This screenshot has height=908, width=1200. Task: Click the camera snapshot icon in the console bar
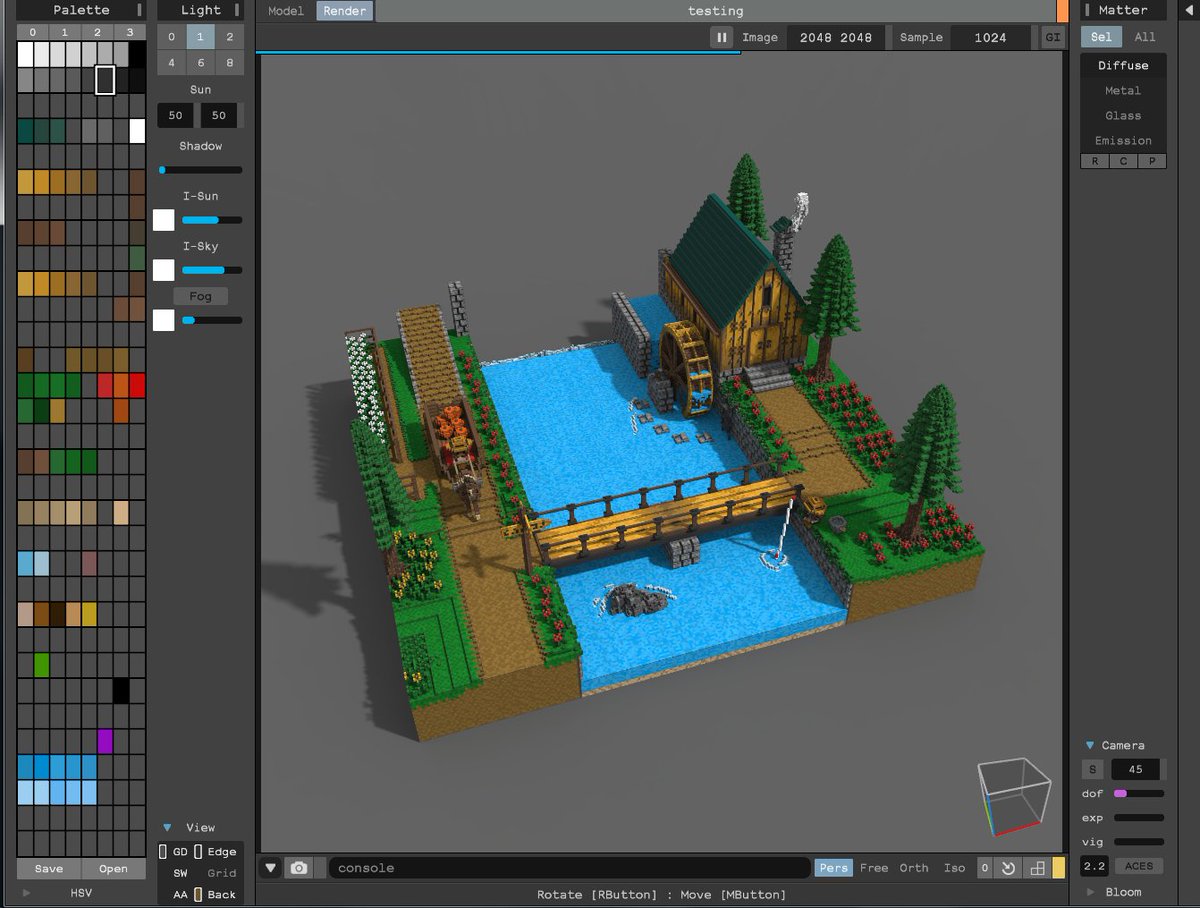tap(299, 868)
